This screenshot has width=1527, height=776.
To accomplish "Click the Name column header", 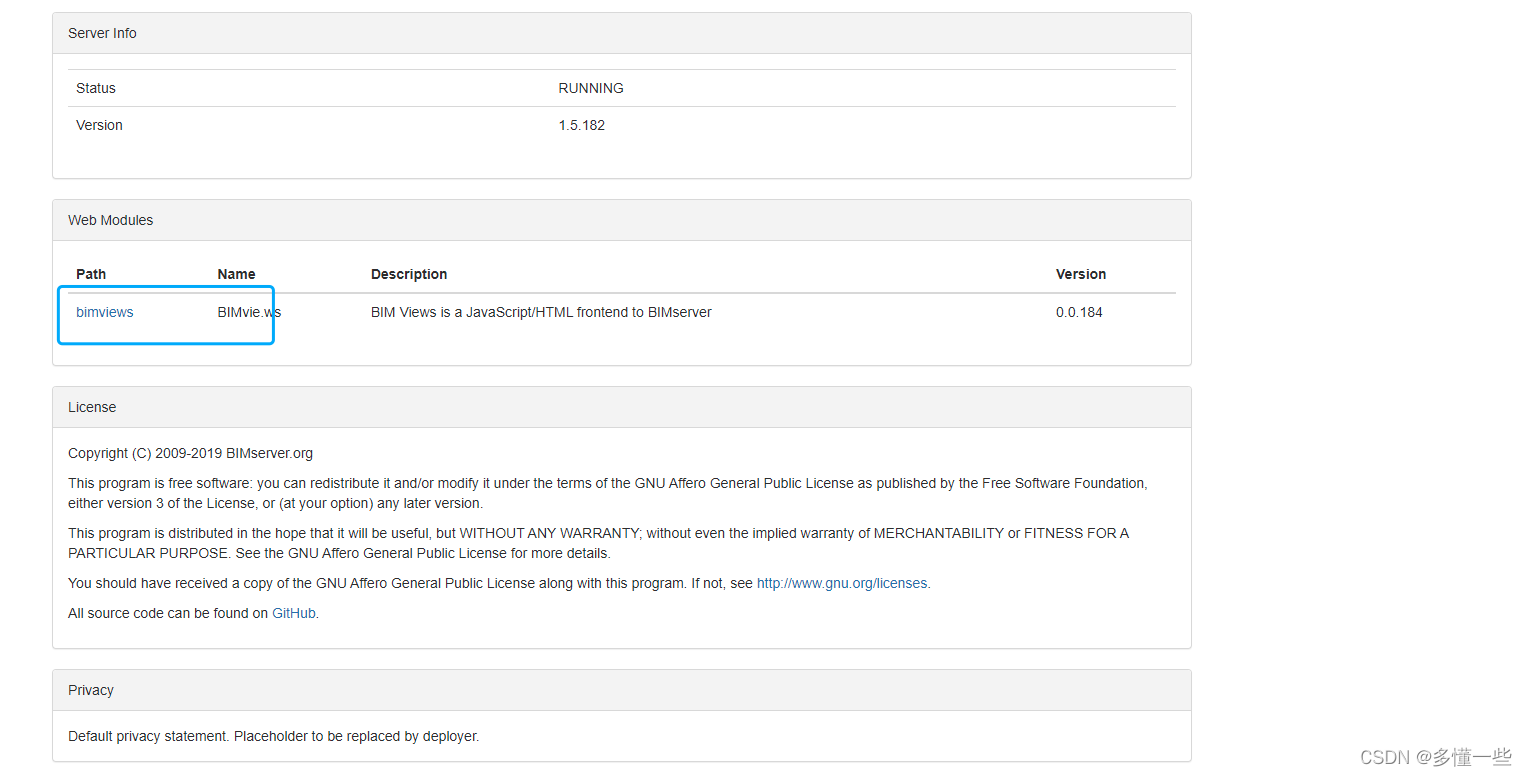I will (236, 274).
